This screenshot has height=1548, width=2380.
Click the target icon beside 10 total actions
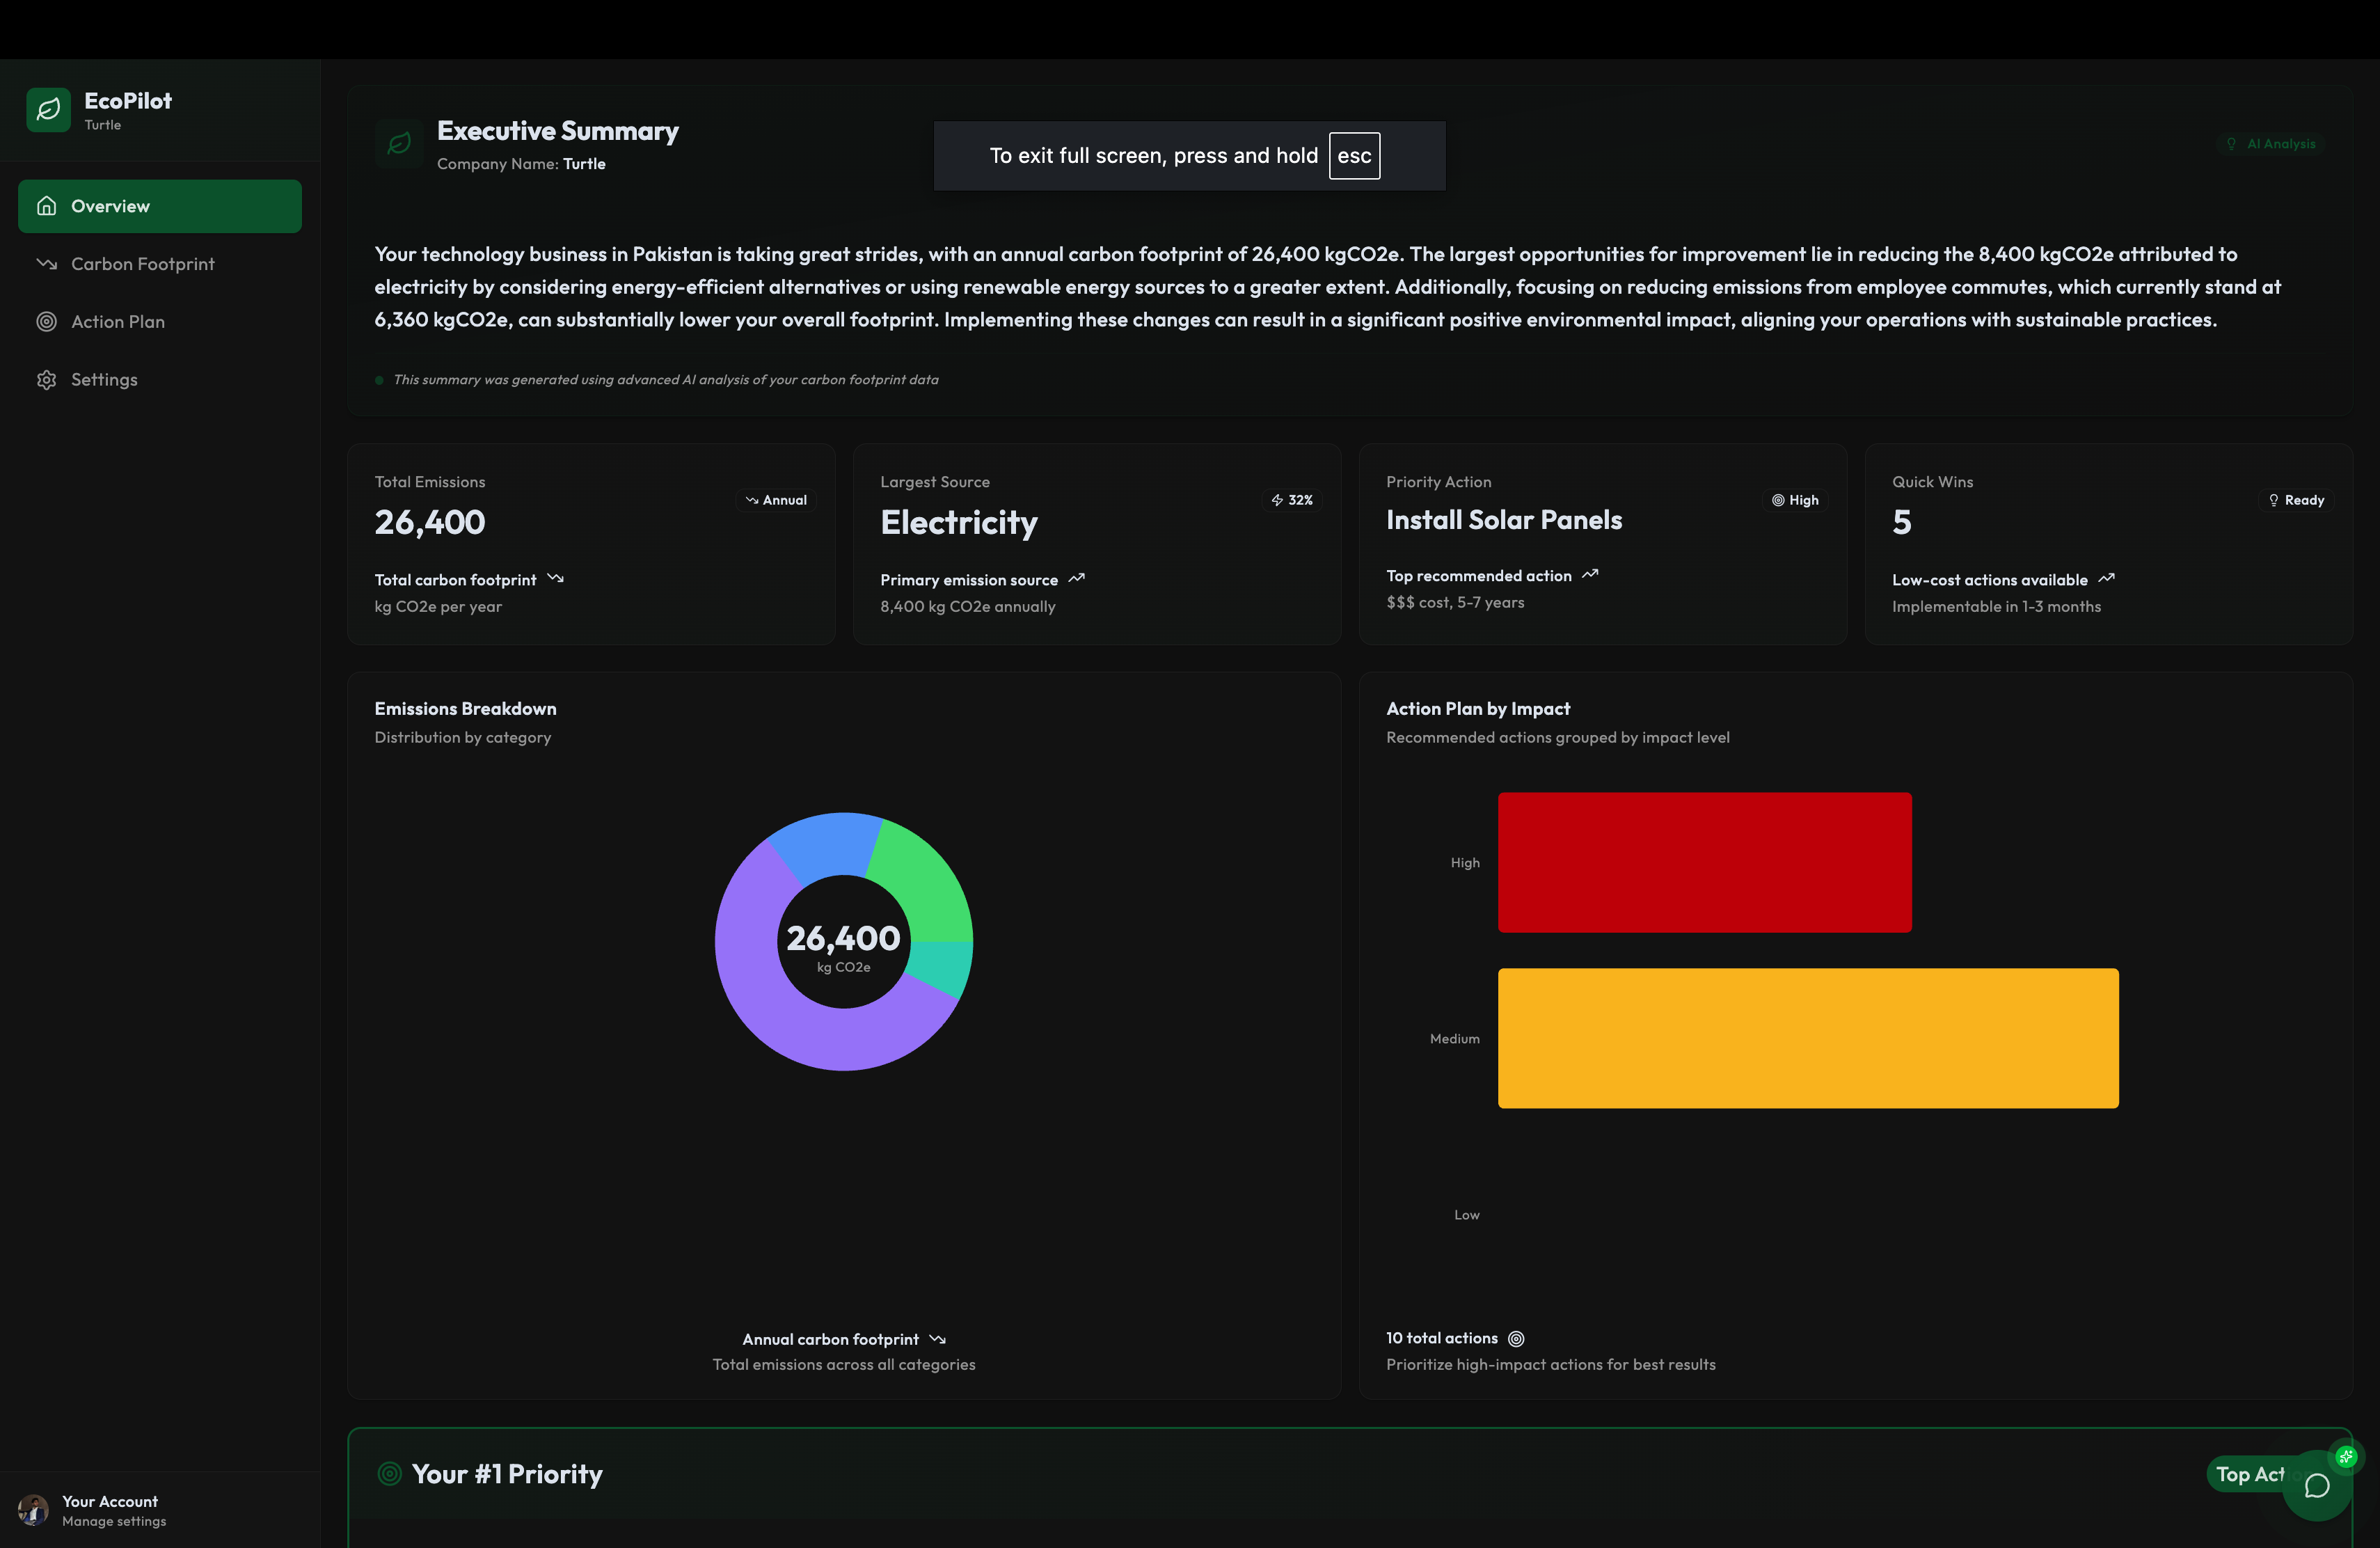1516,1339
